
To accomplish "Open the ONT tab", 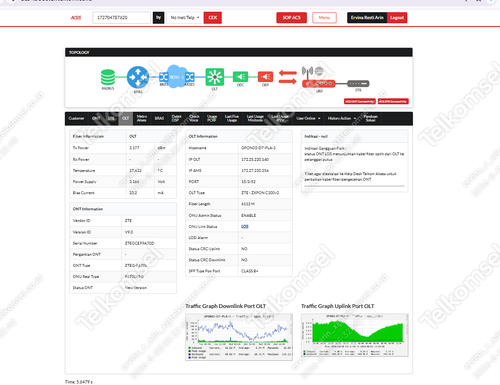I will point(96,118).
